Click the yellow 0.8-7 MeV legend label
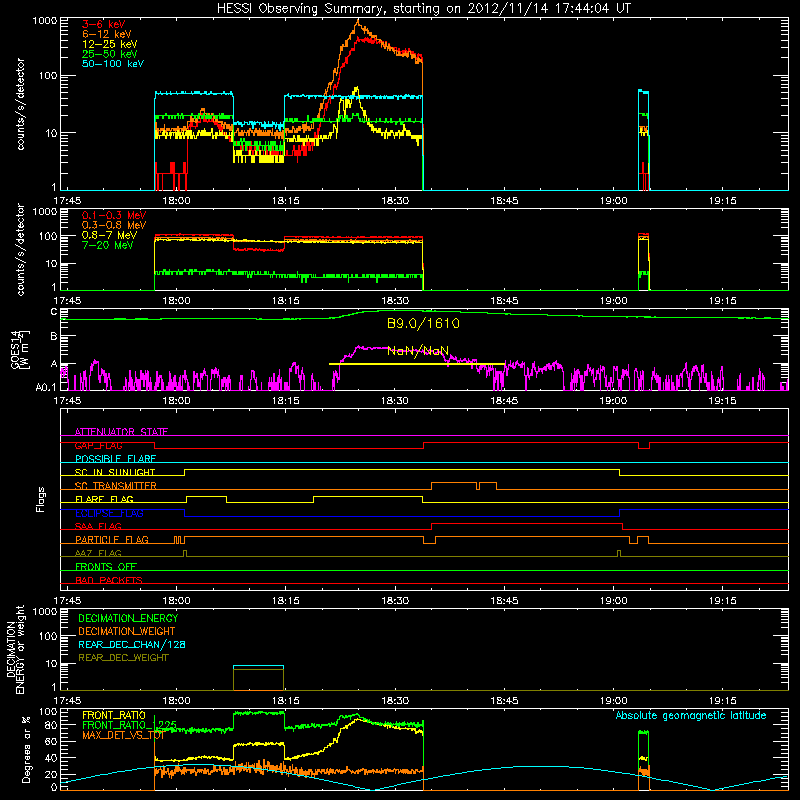 tap(109, 235)
